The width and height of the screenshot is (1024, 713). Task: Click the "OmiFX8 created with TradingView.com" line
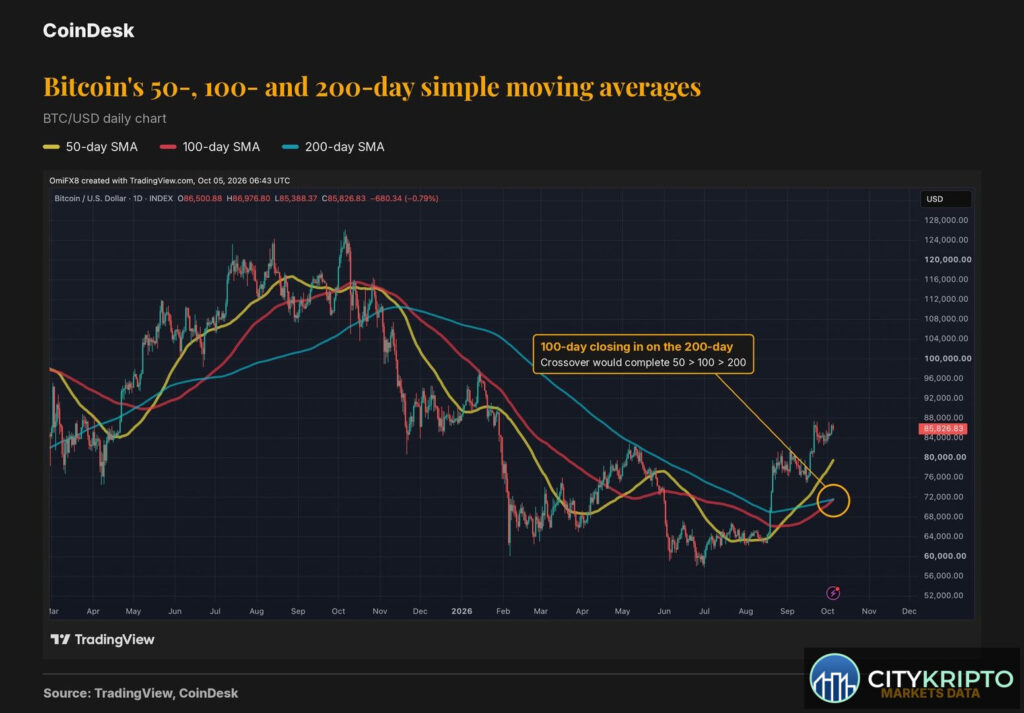[170, 181]
